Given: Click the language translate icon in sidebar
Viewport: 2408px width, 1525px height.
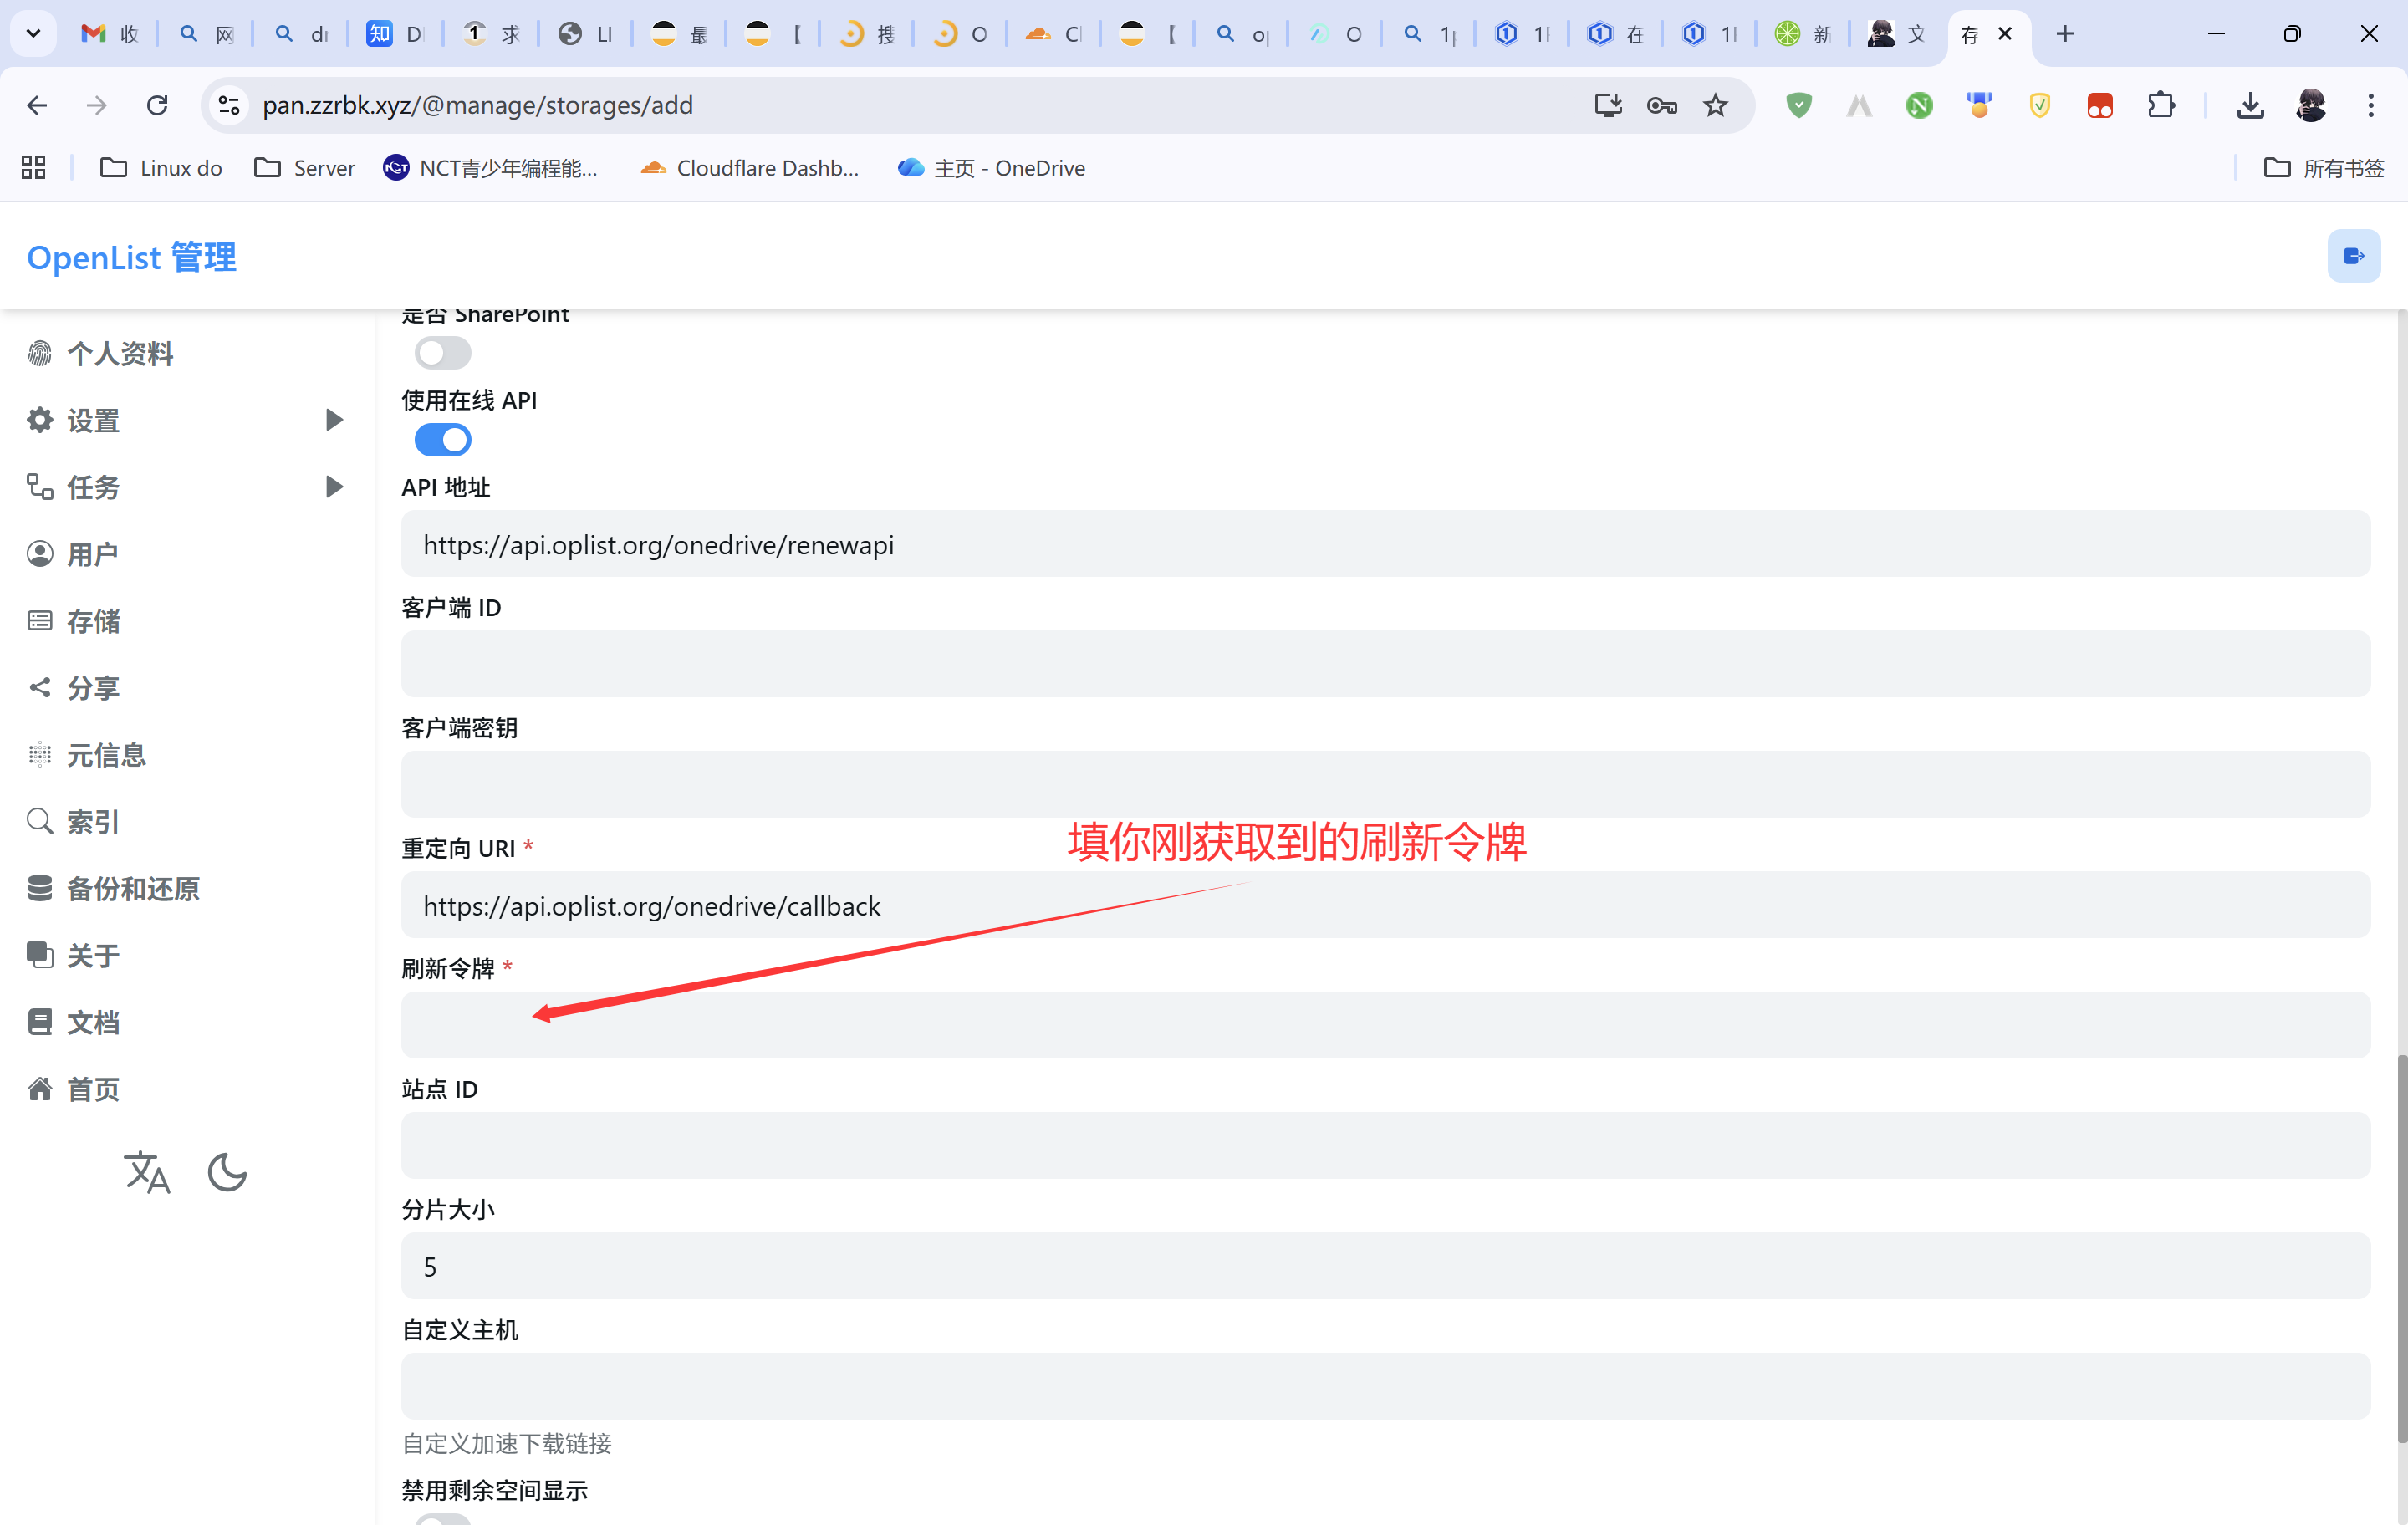Looking at the screenshot, I should coord(147,1172).
